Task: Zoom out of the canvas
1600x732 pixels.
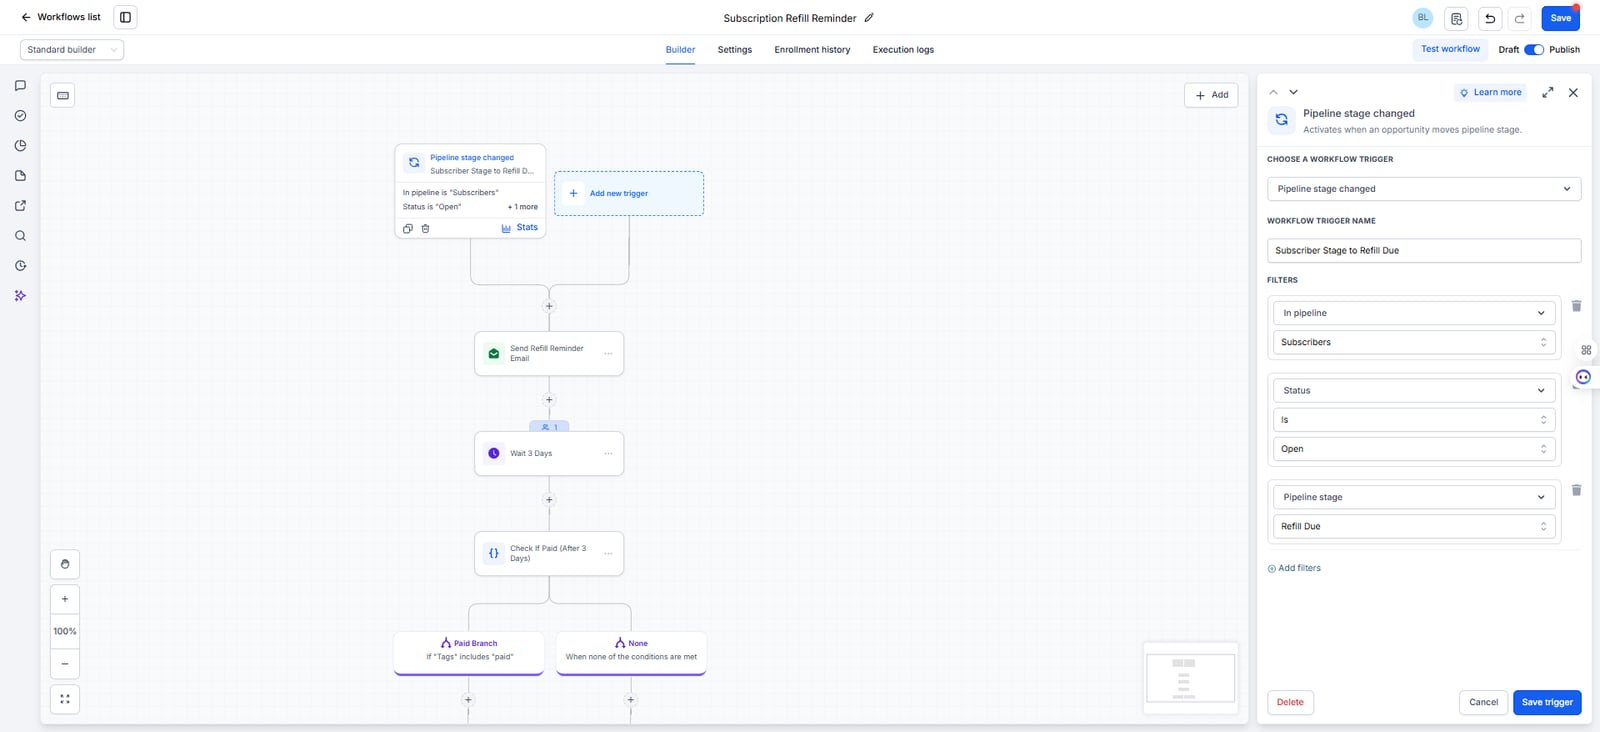Action: click(65, 664)
